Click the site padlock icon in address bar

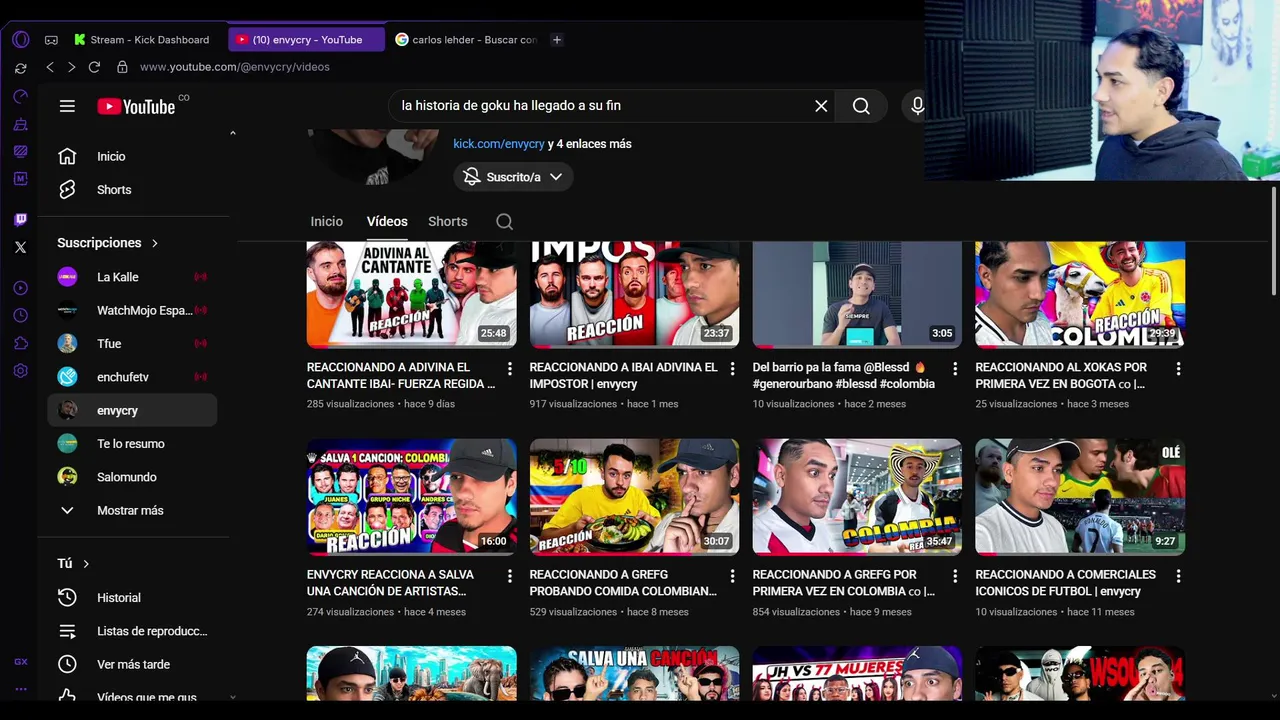point(122,67)
